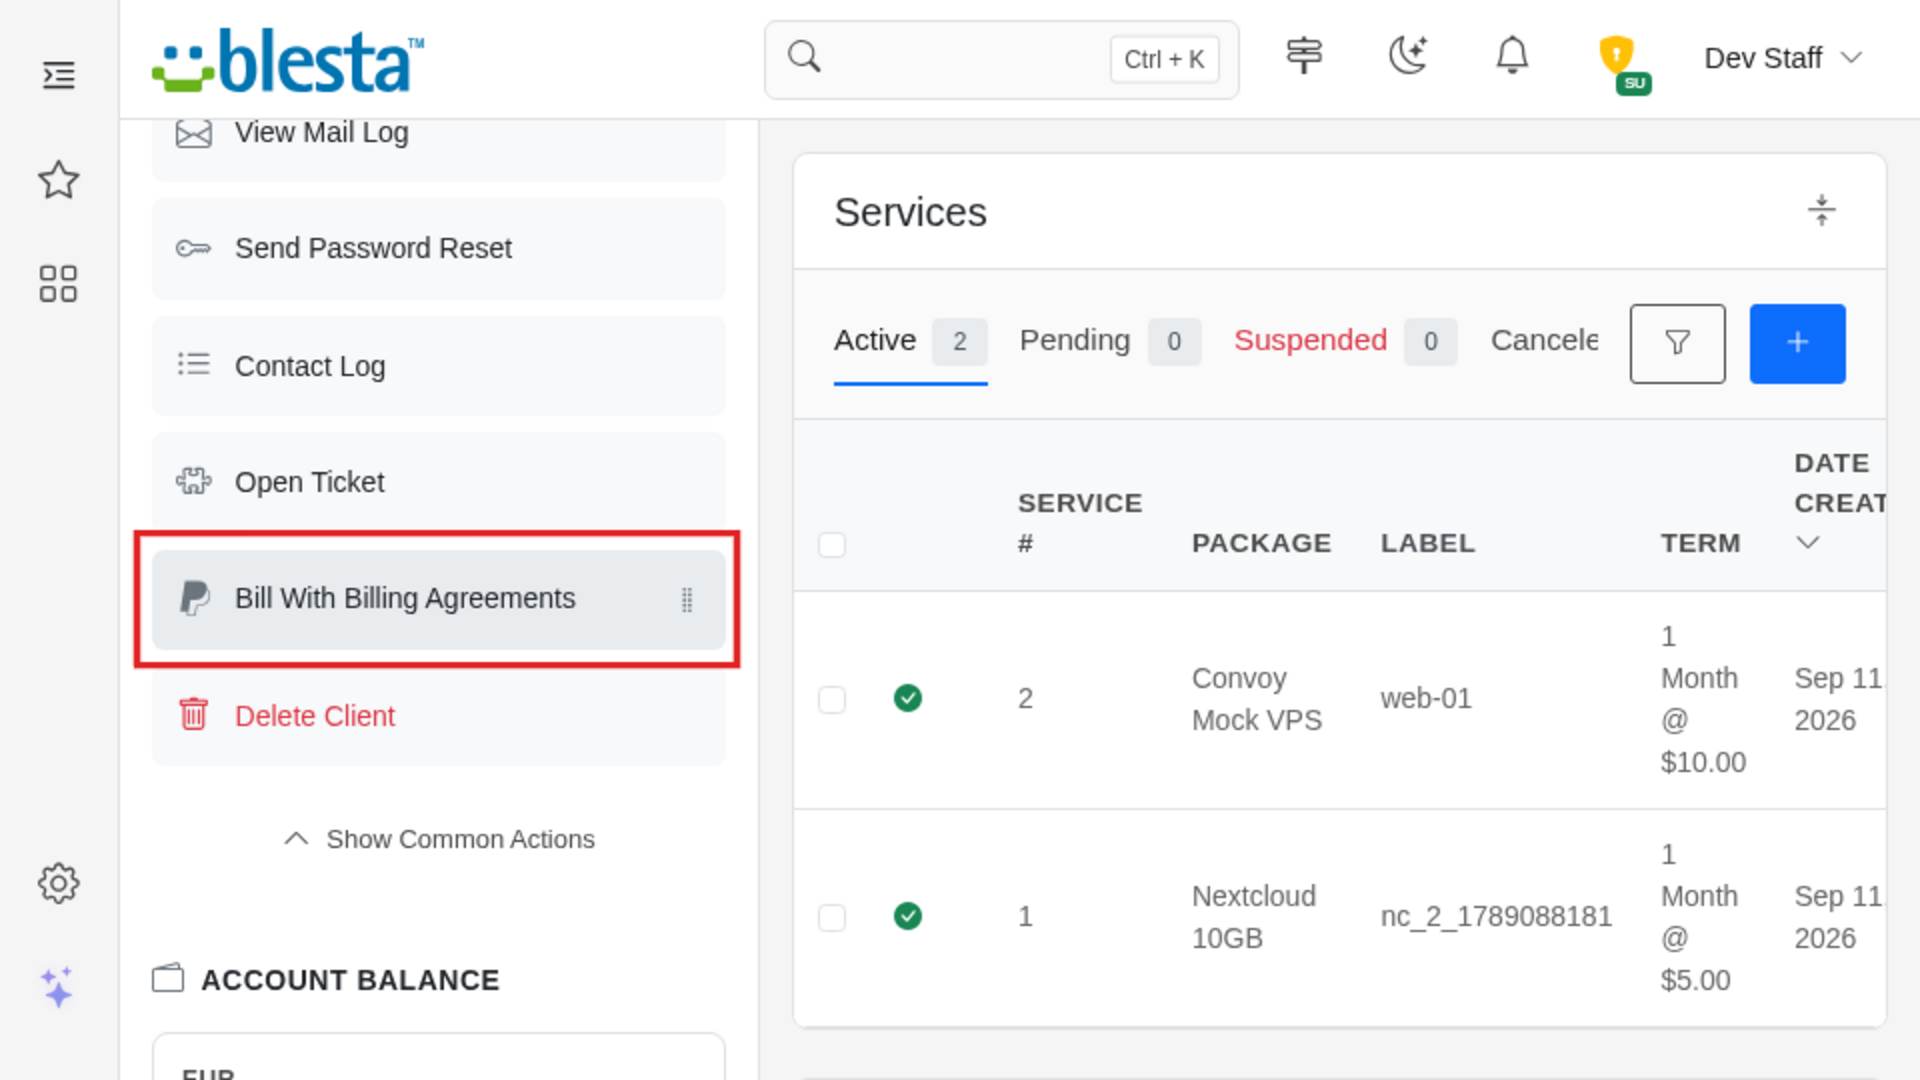Toggle the select-all services checkbox
This screenshot has height=1080, width=1920.
click(x=832, y=545)
